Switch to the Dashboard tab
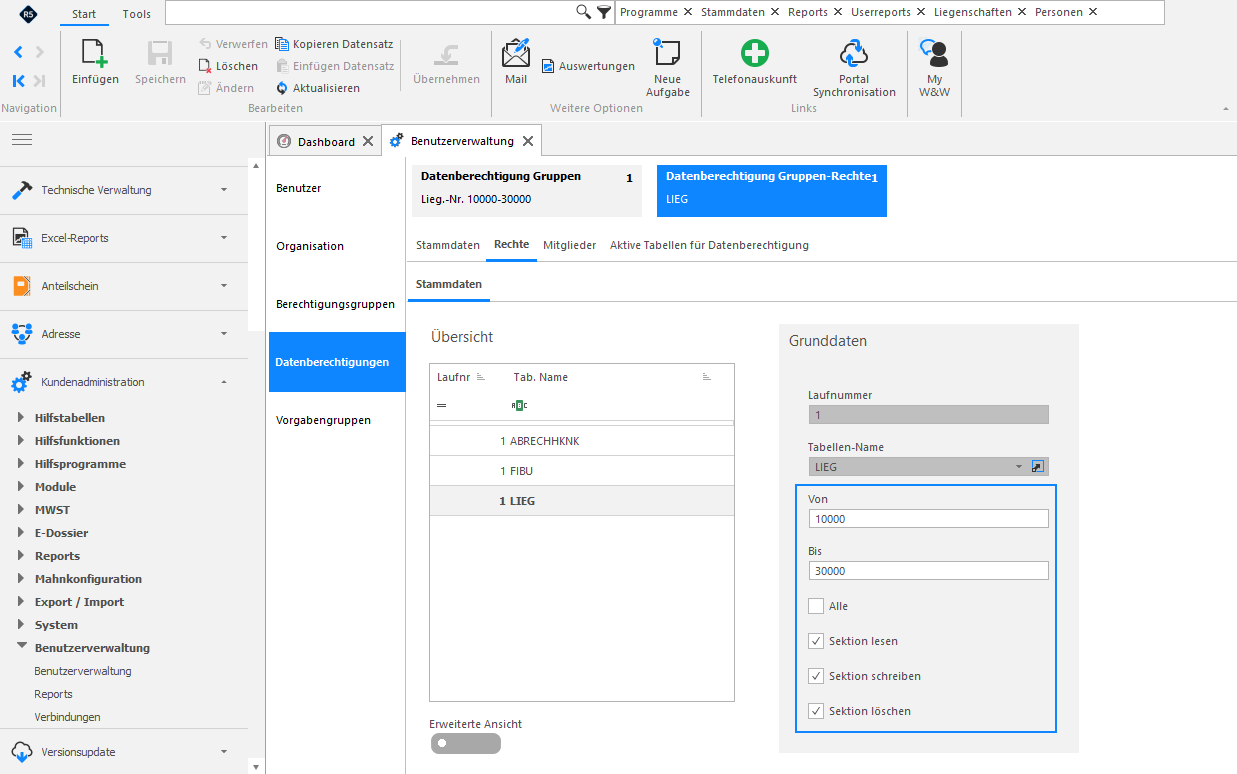 (x=326, y=142)
